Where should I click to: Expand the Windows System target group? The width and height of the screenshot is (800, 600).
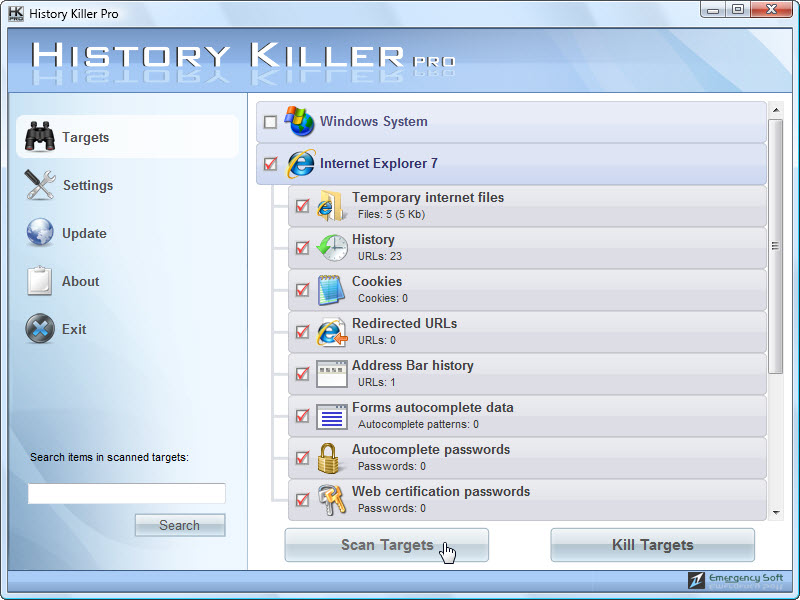373,122
